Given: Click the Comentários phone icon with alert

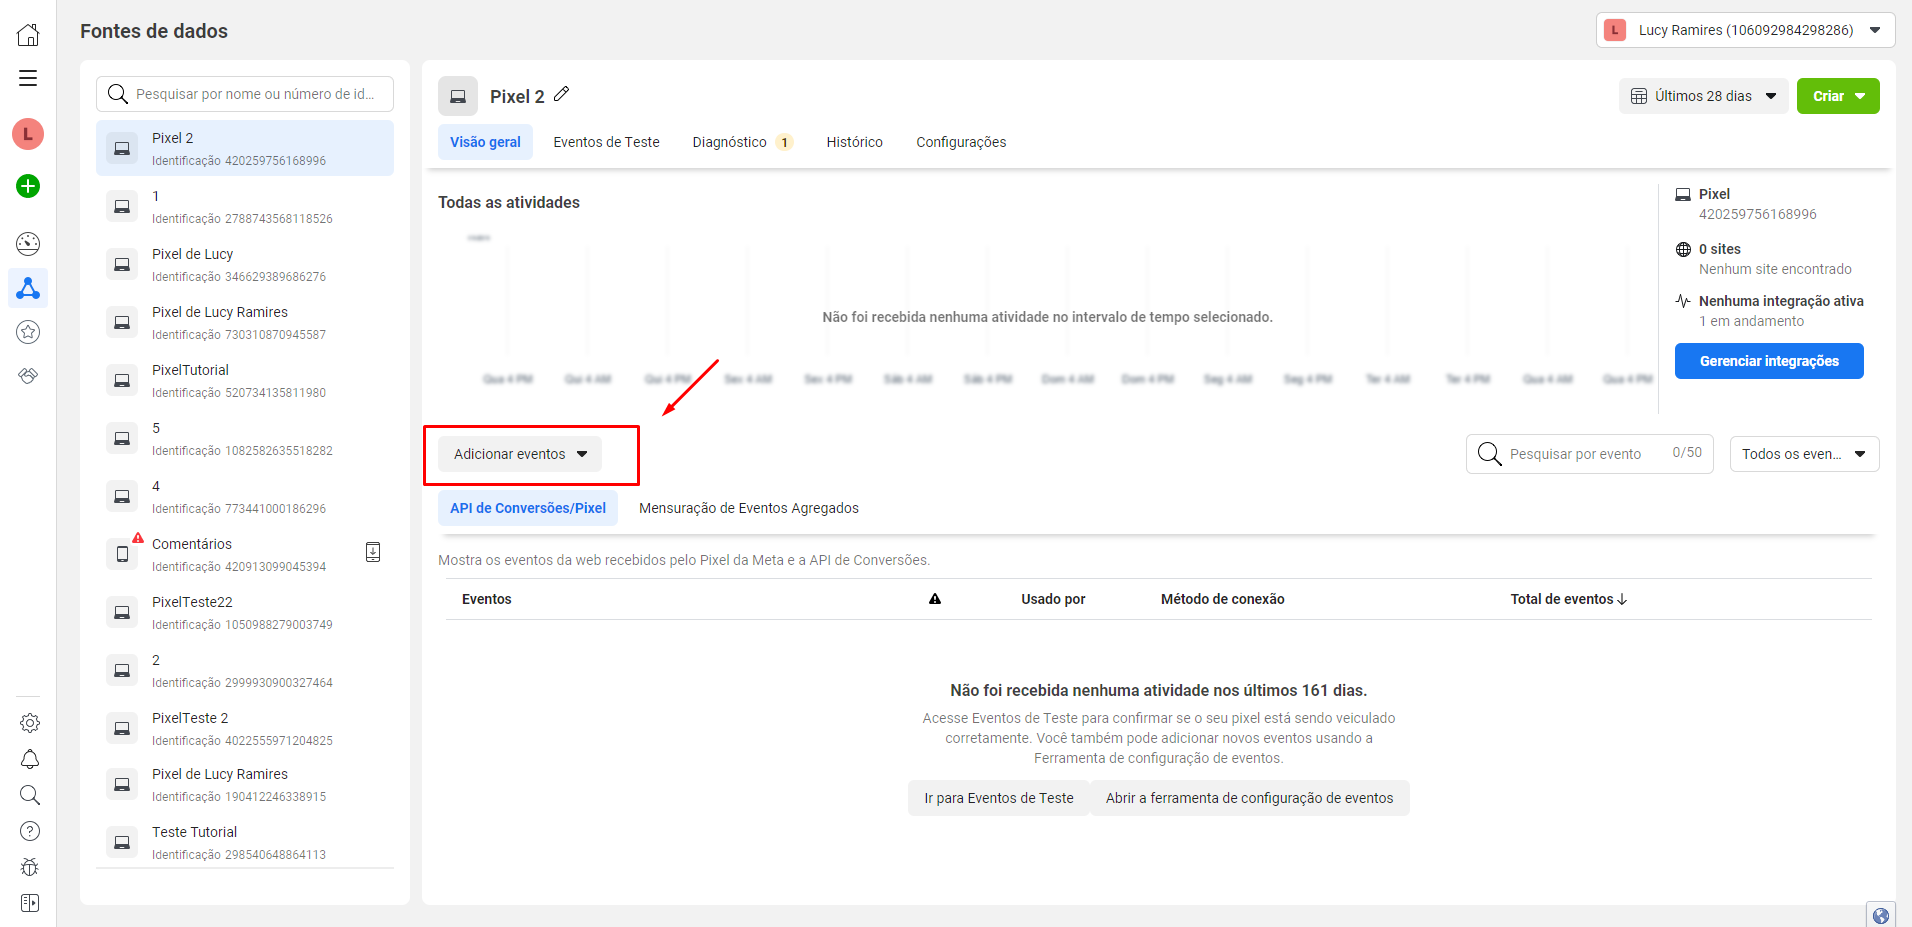Looking at the screenshot, I should point(122,554).
